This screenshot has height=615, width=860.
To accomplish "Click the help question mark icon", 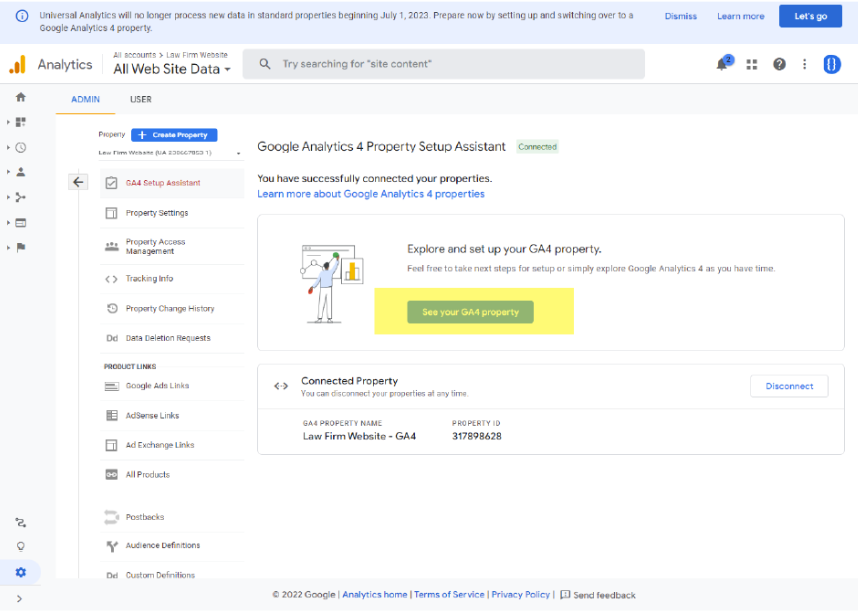I will (779, 64).
